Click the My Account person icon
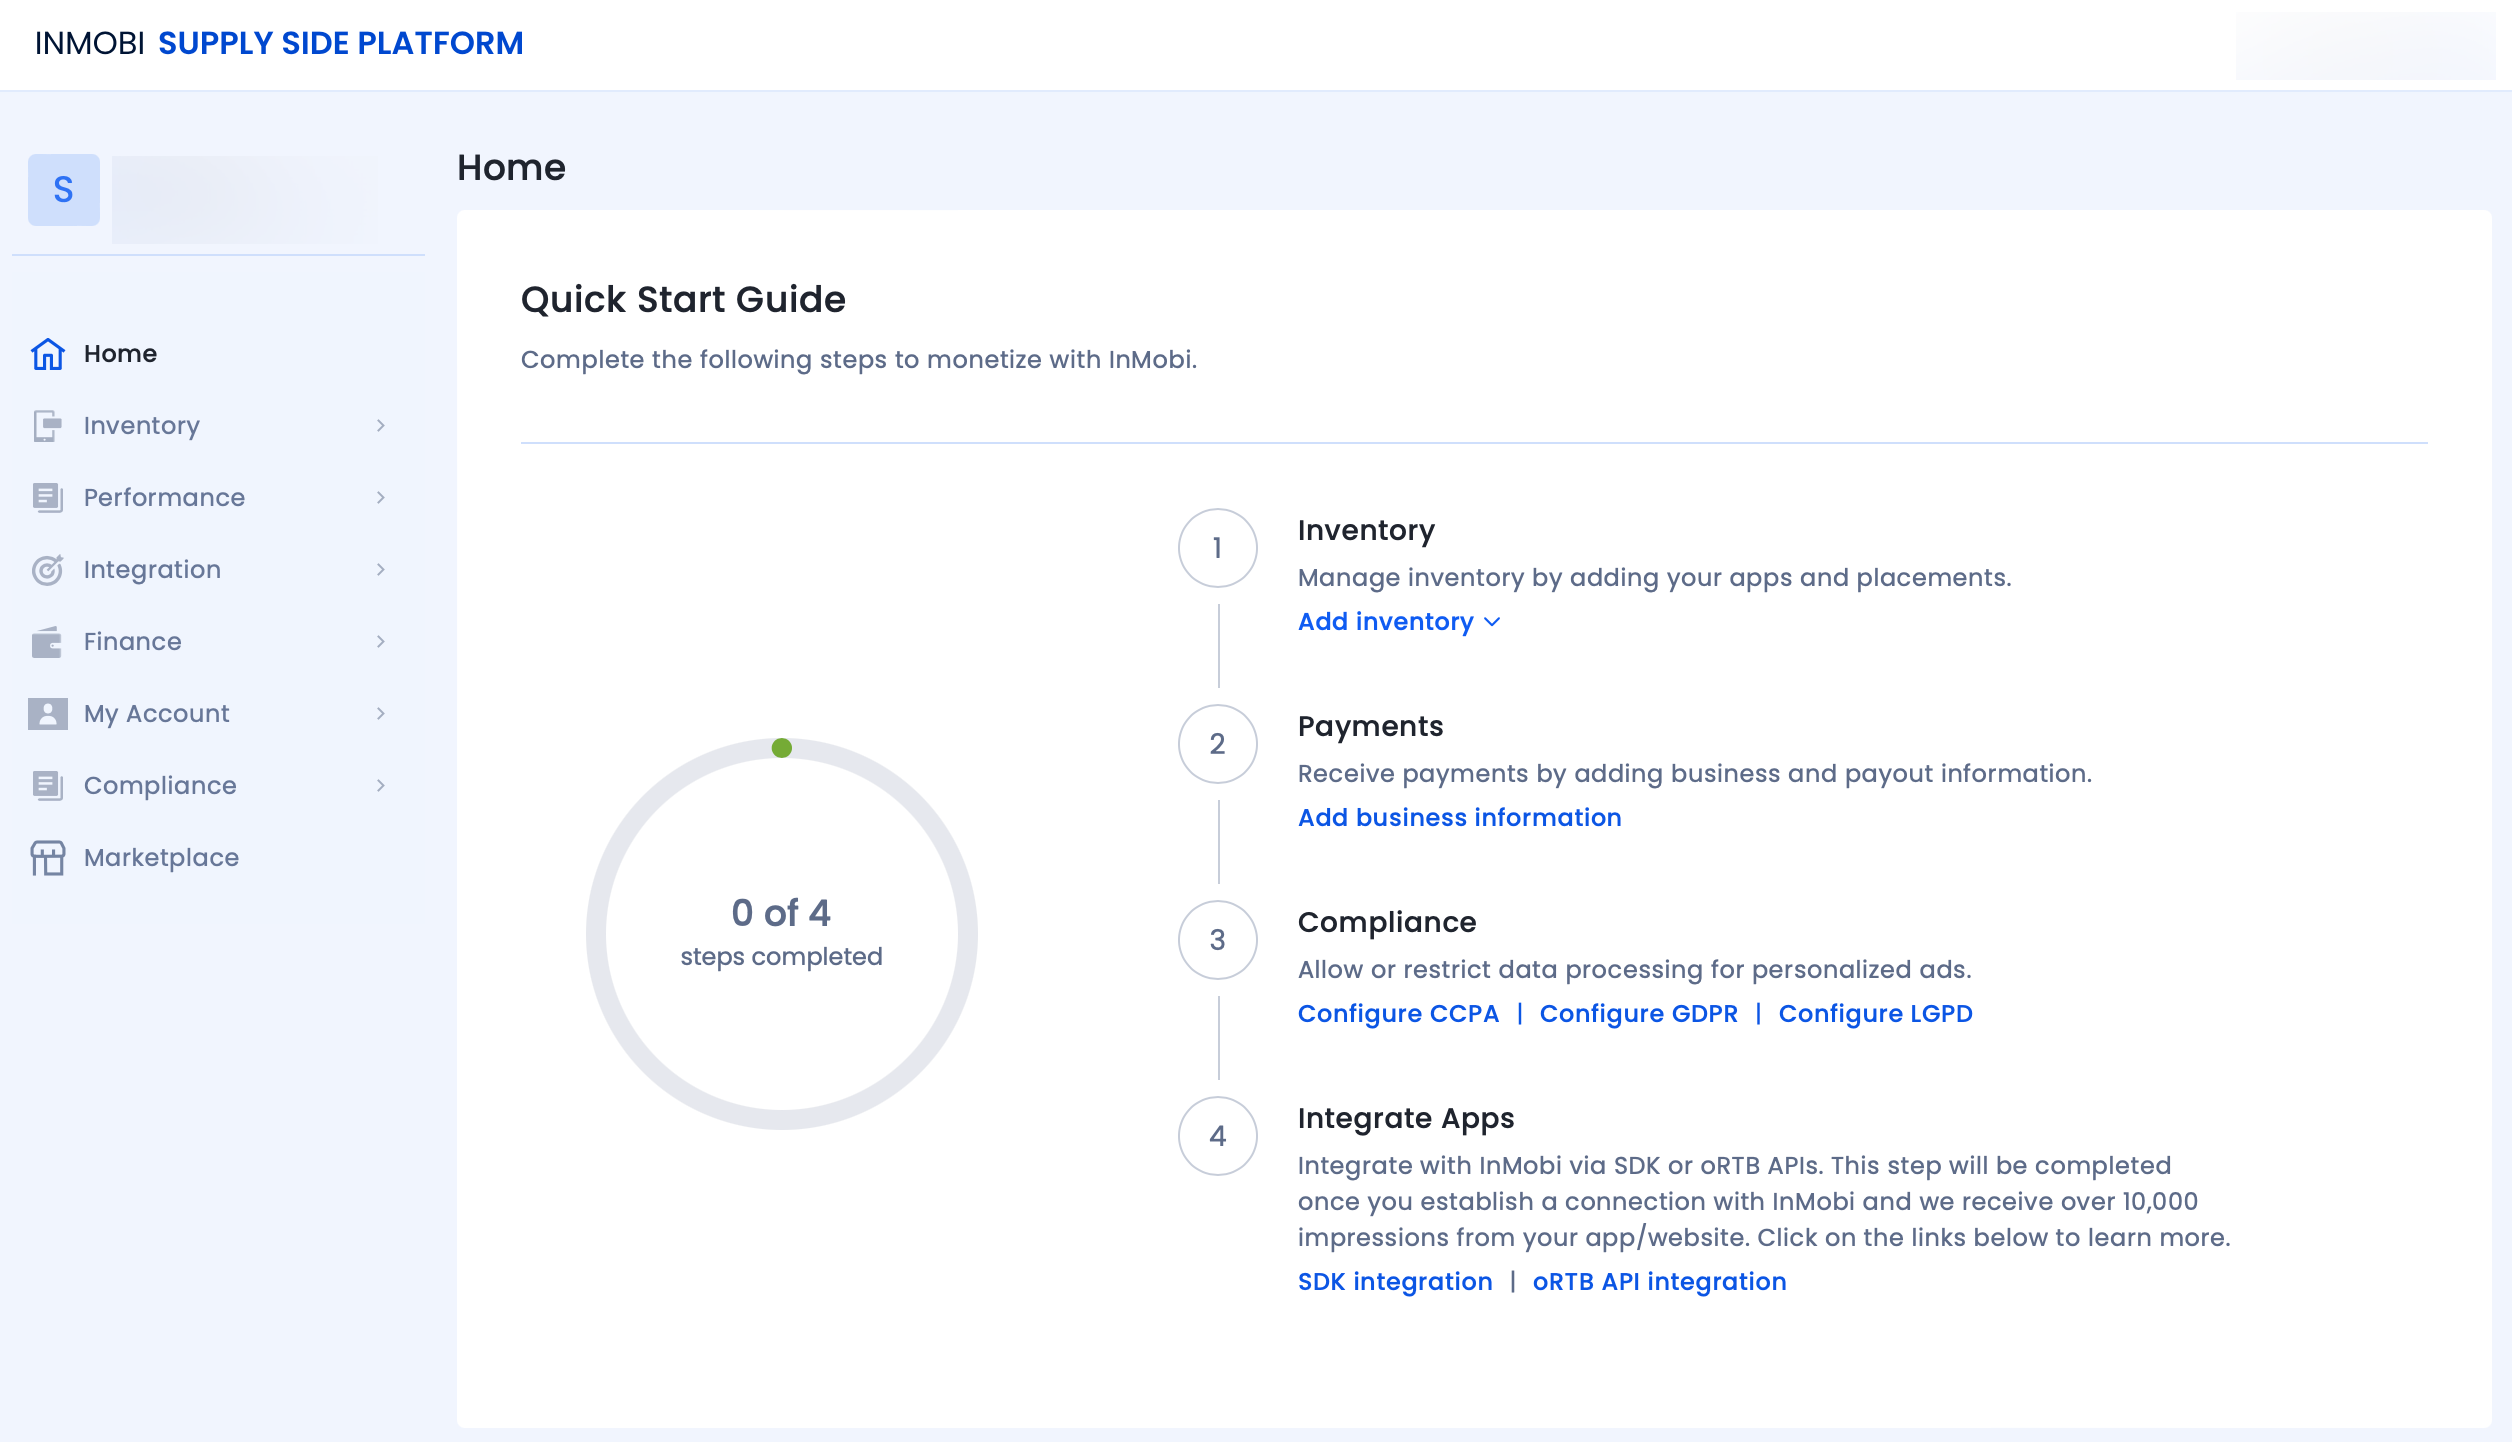Screen dimensions: 2512x1442 click(47, 714)
